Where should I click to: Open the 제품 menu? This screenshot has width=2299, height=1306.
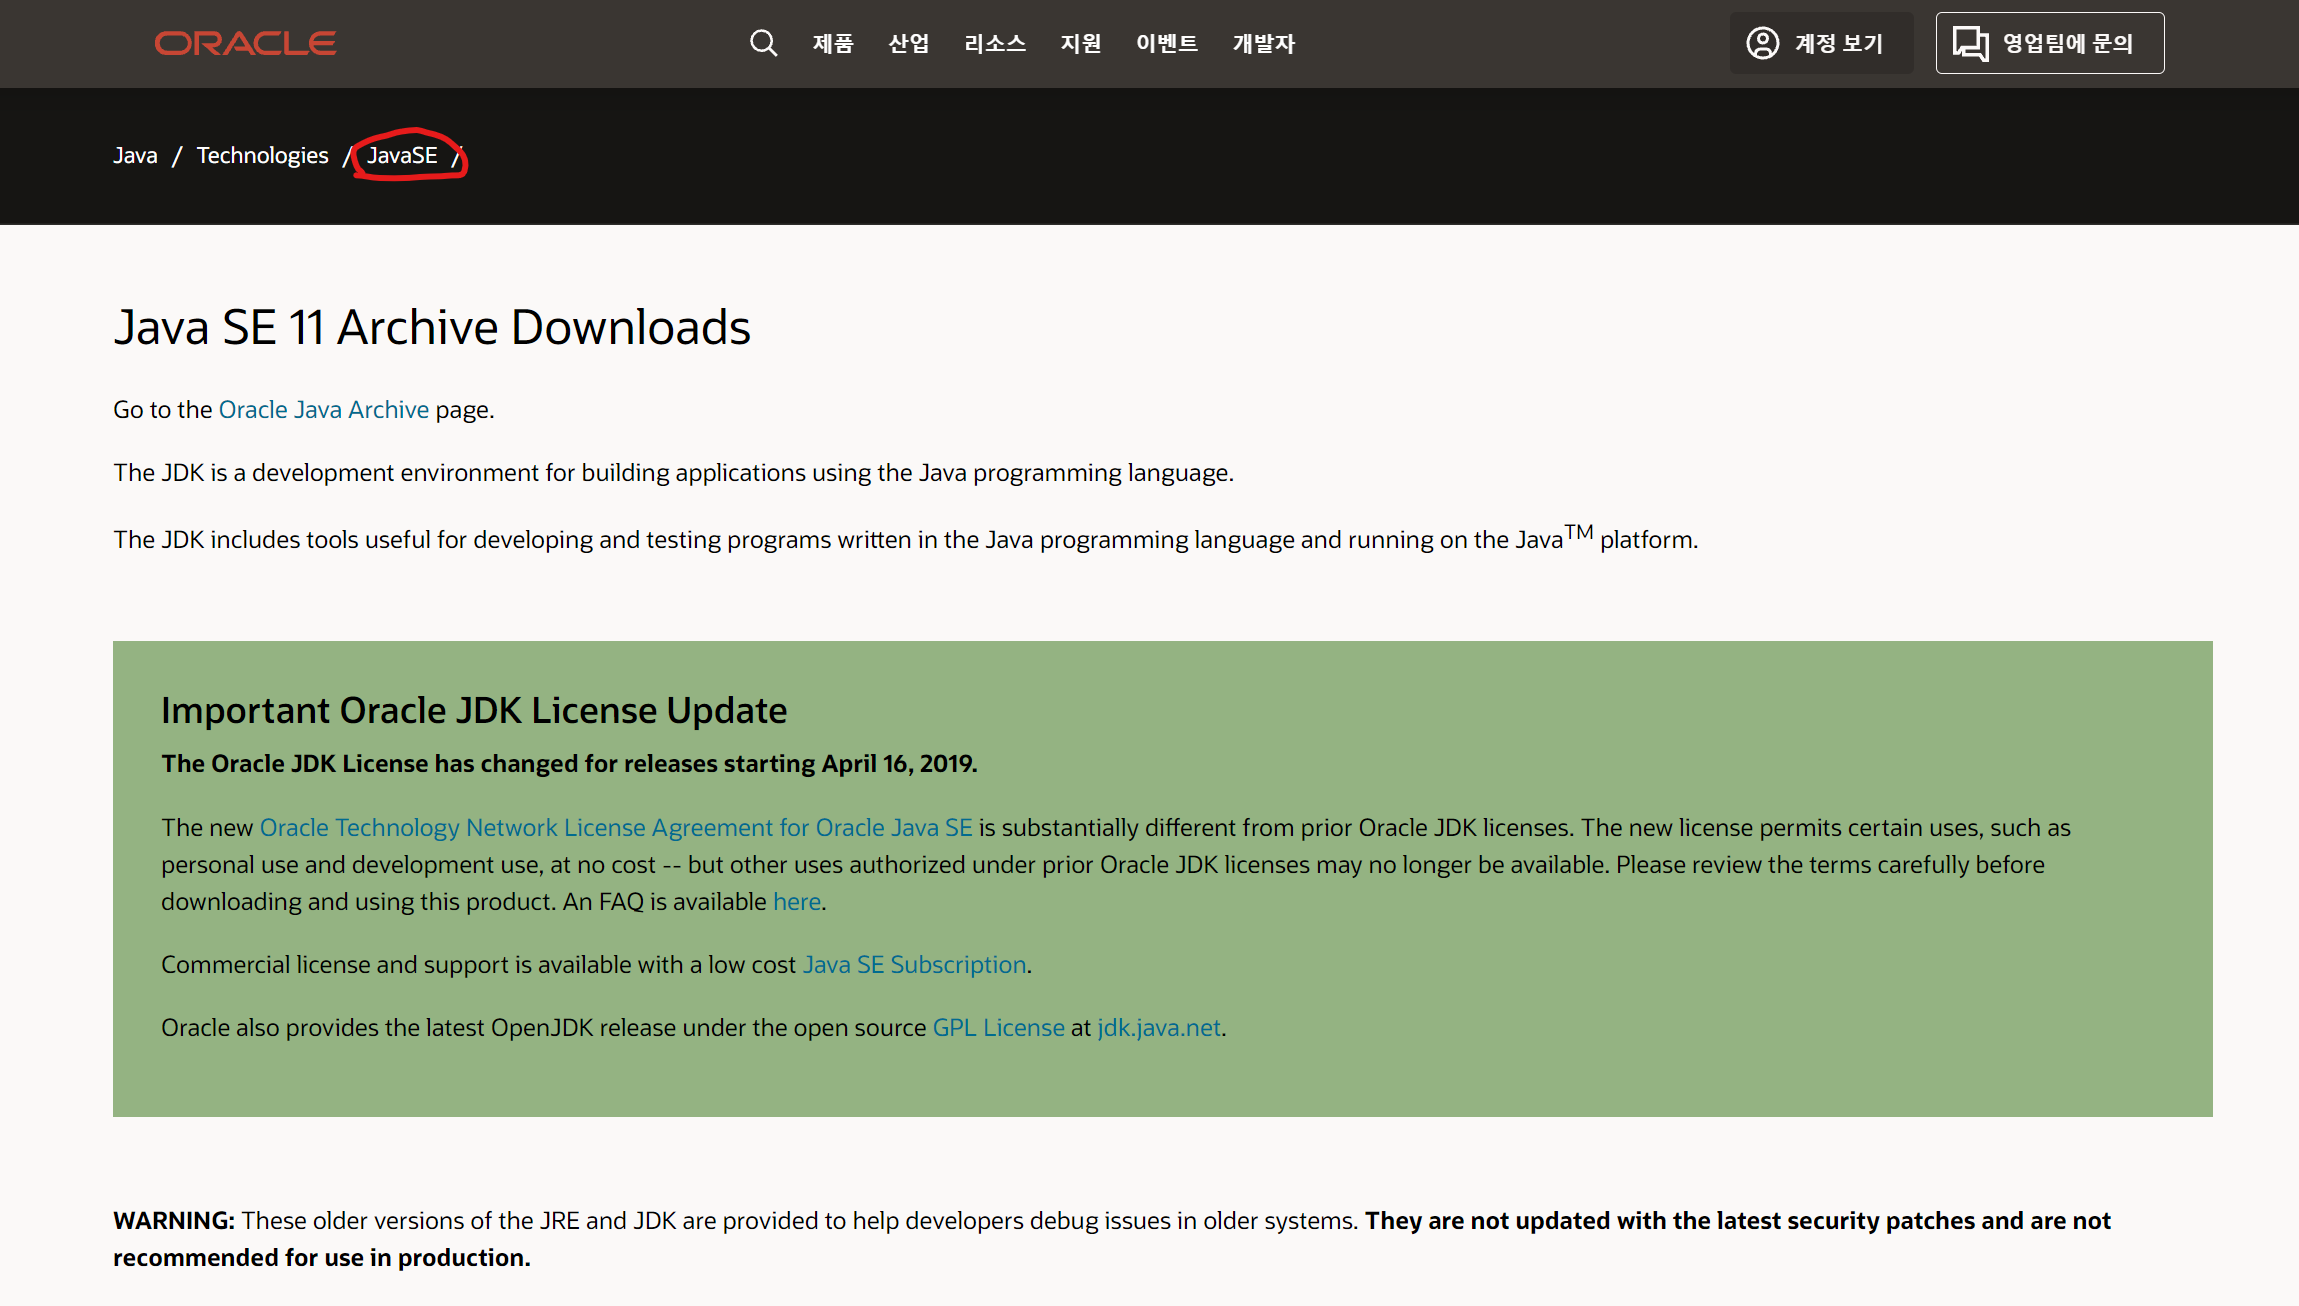(x=832, y=43)
